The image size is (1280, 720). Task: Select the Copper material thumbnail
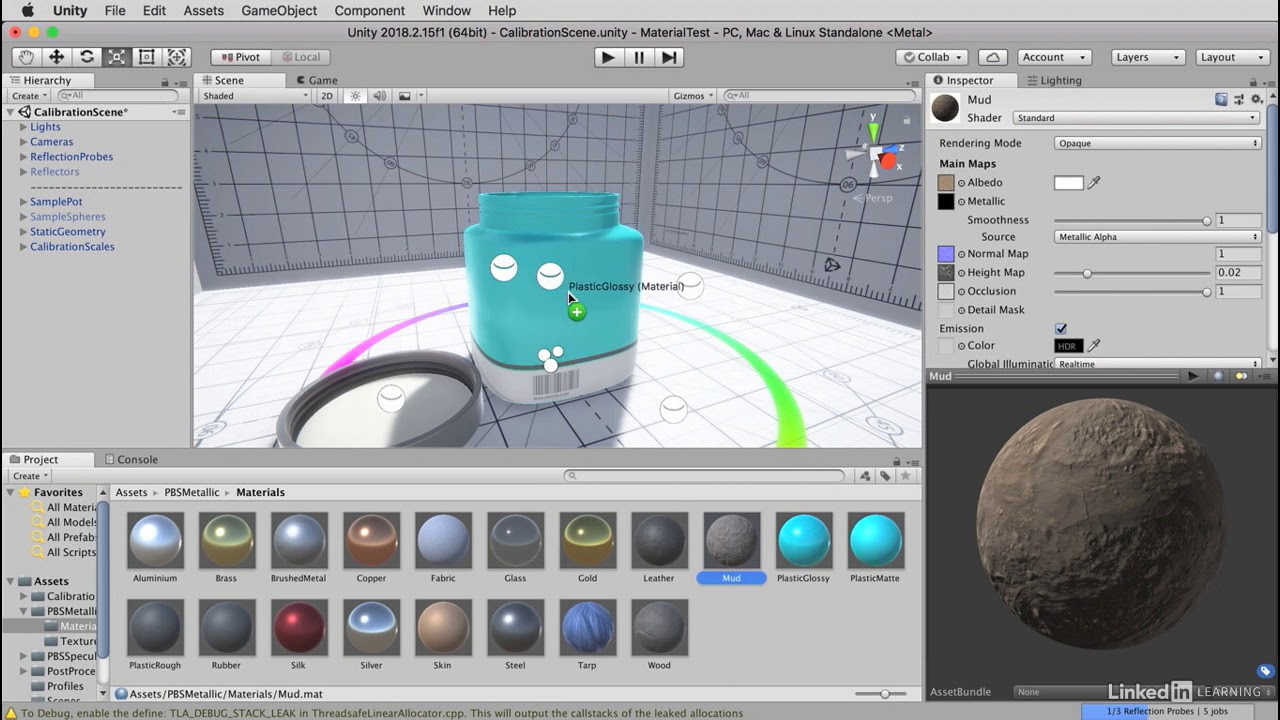371,540
